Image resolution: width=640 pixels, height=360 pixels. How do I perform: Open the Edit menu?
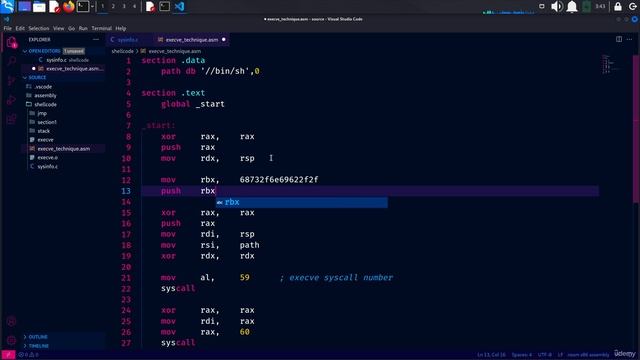click(20, 28)
